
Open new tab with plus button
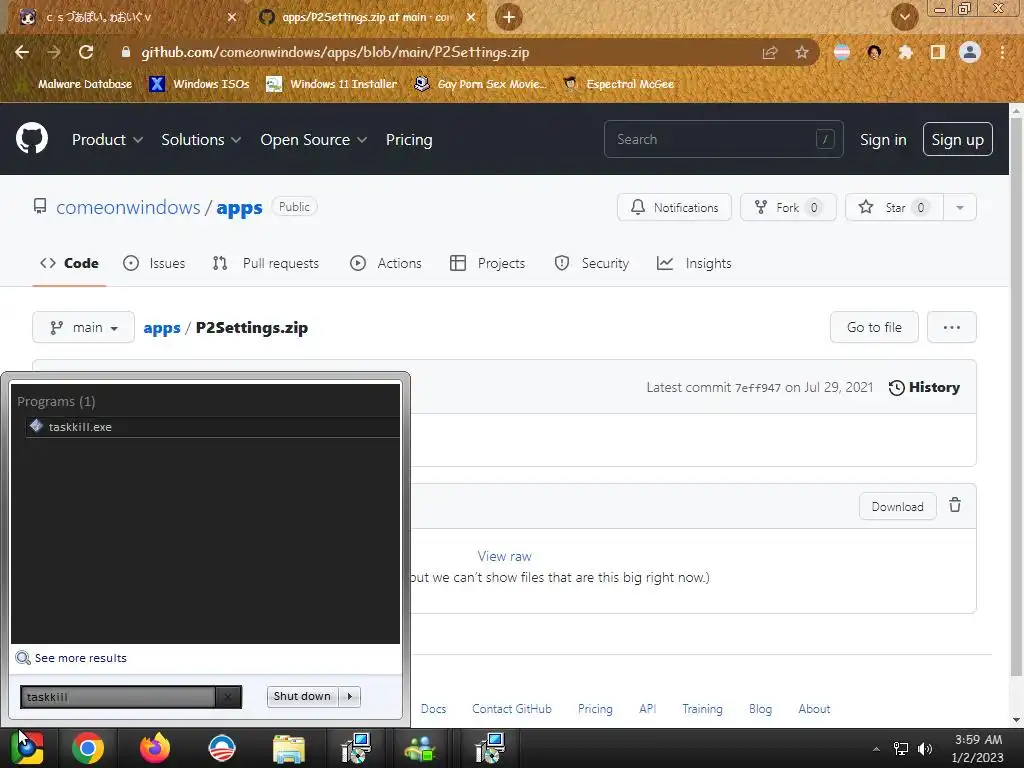509,17
